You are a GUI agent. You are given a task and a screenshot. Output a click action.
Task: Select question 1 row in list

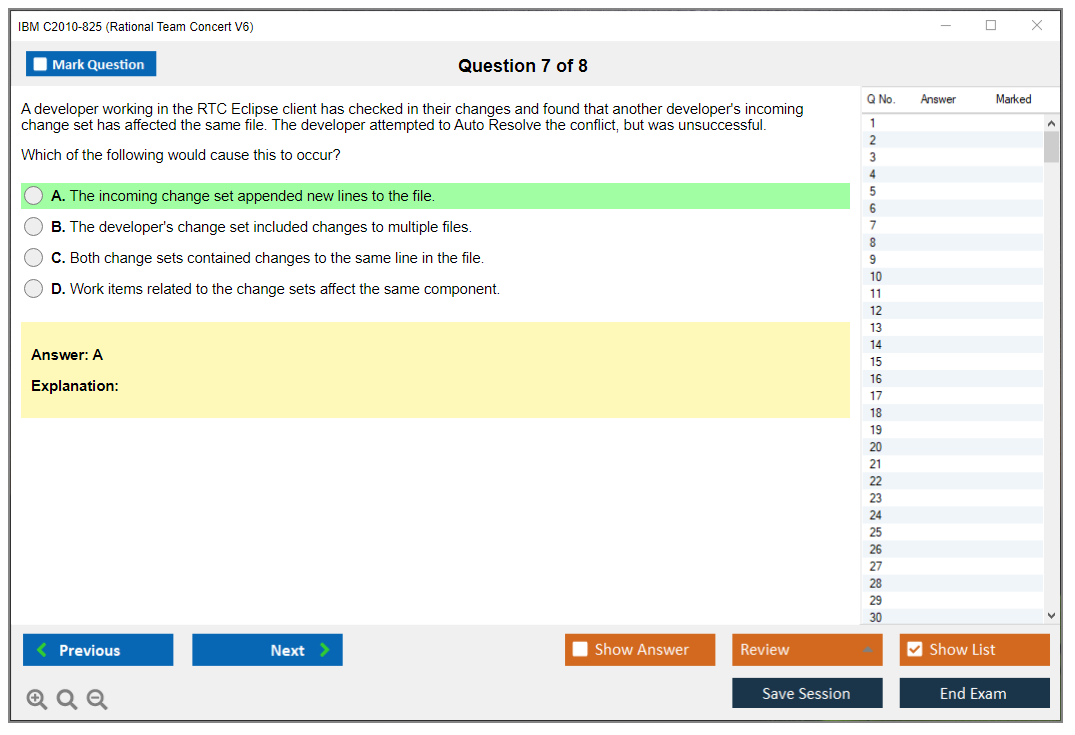click(873, 123)
